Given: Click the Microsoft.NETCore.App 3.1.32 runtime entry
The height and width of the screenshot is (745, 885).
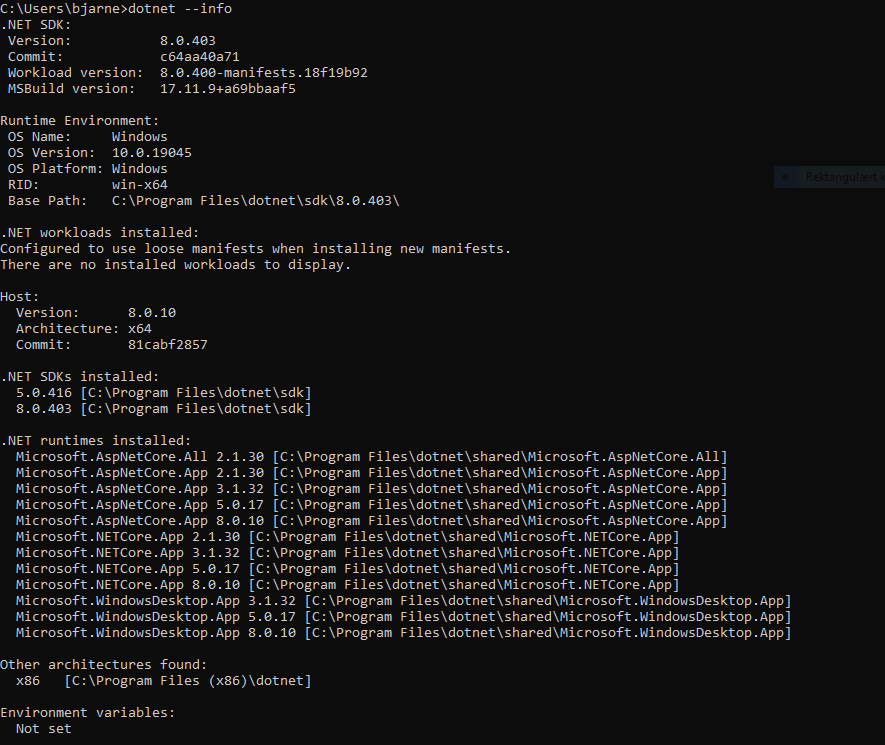Looking at the screenshot, I should (x=348, y=553).
